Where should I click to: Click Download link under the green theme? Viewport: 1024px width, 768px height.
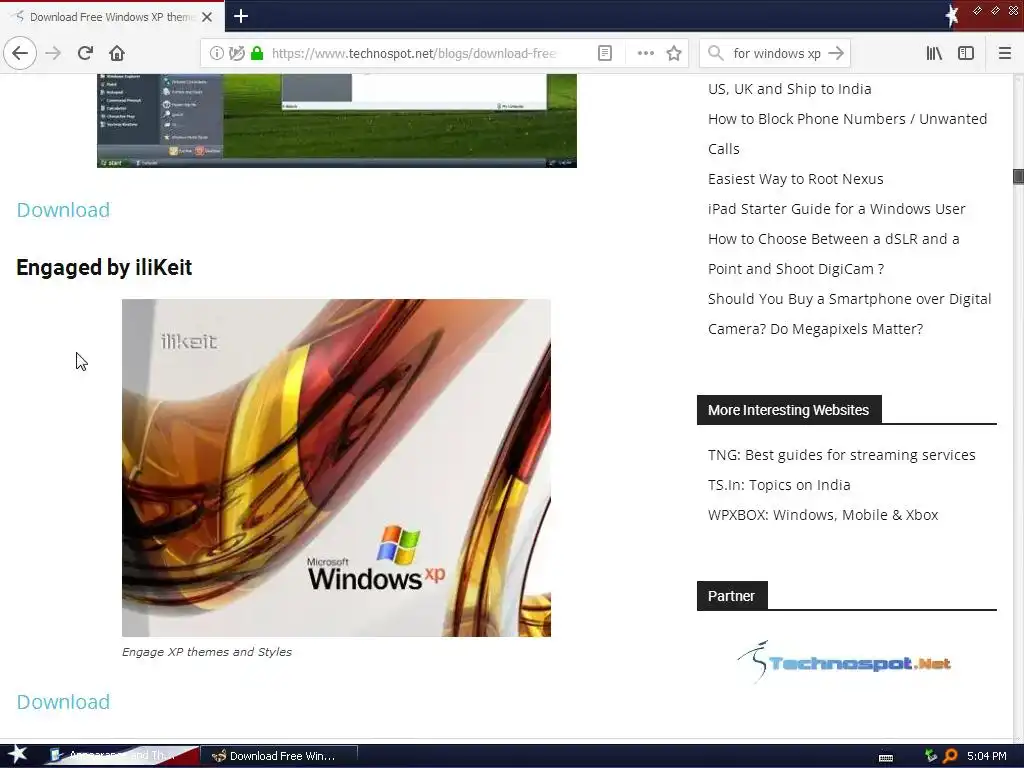point(63,210)
